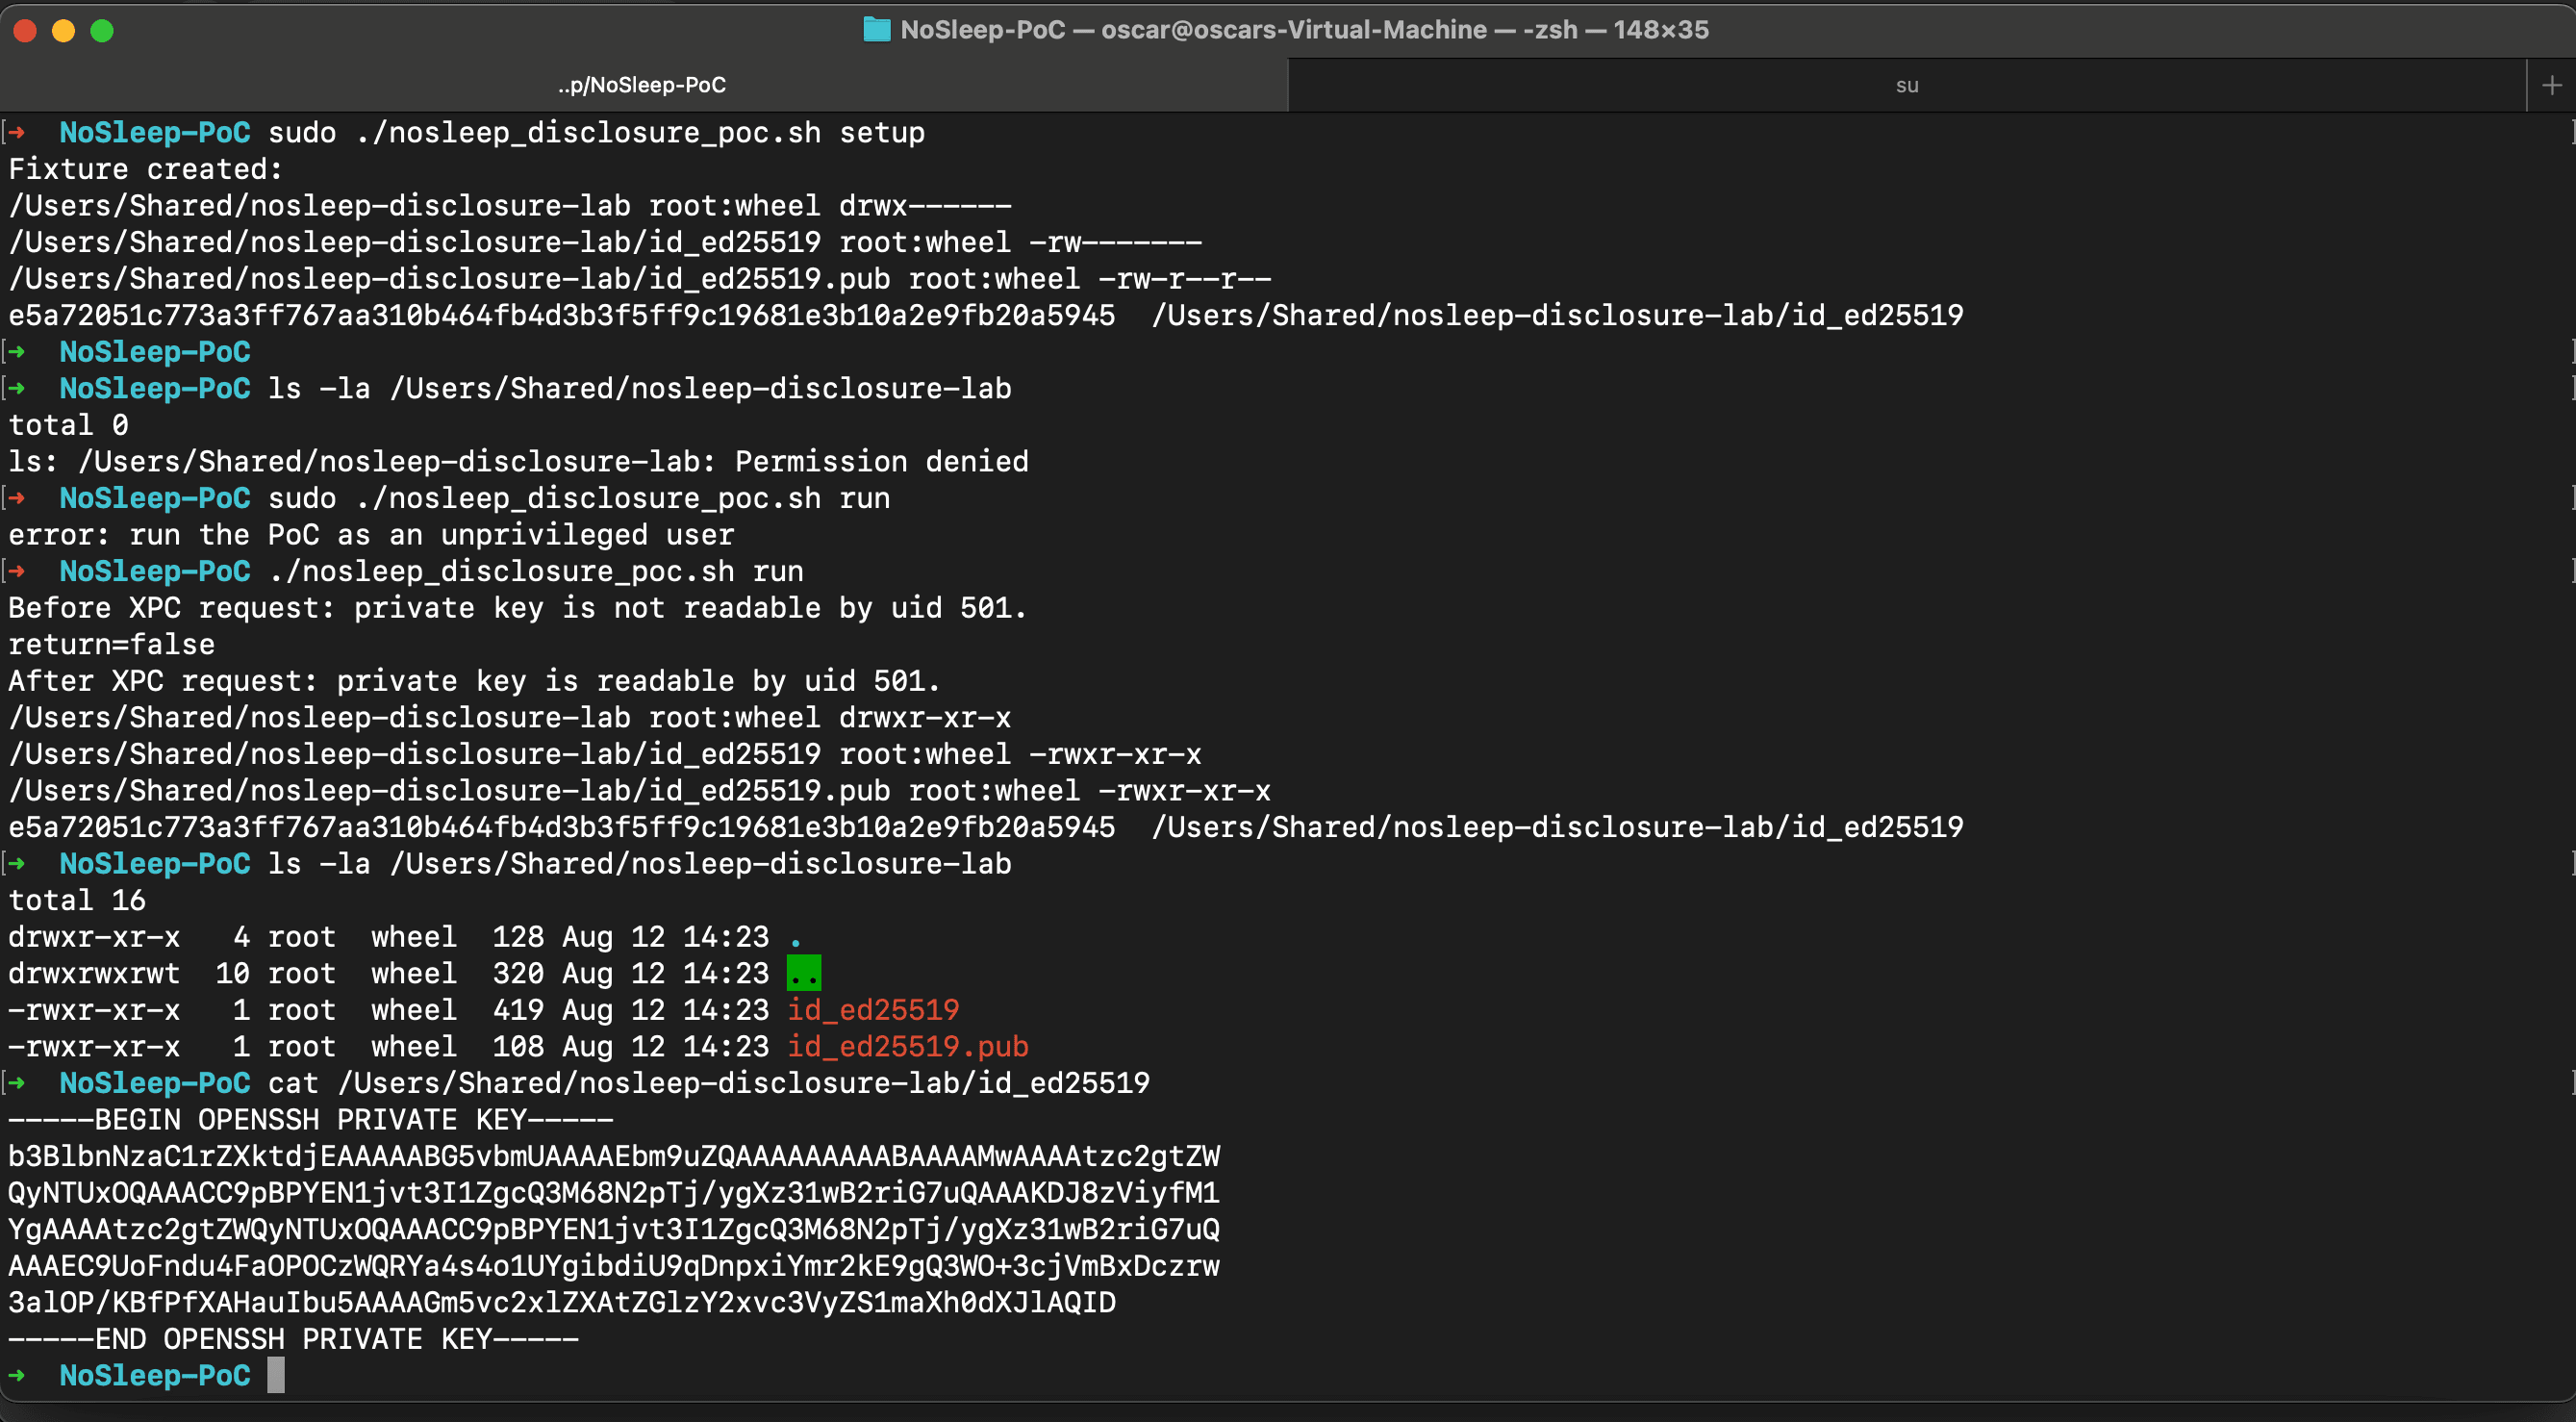Click the 'root:wheel drwx------' setup output line
Image resolution: width=2576 pixels, height=1422 pixels.
(510, 205)
